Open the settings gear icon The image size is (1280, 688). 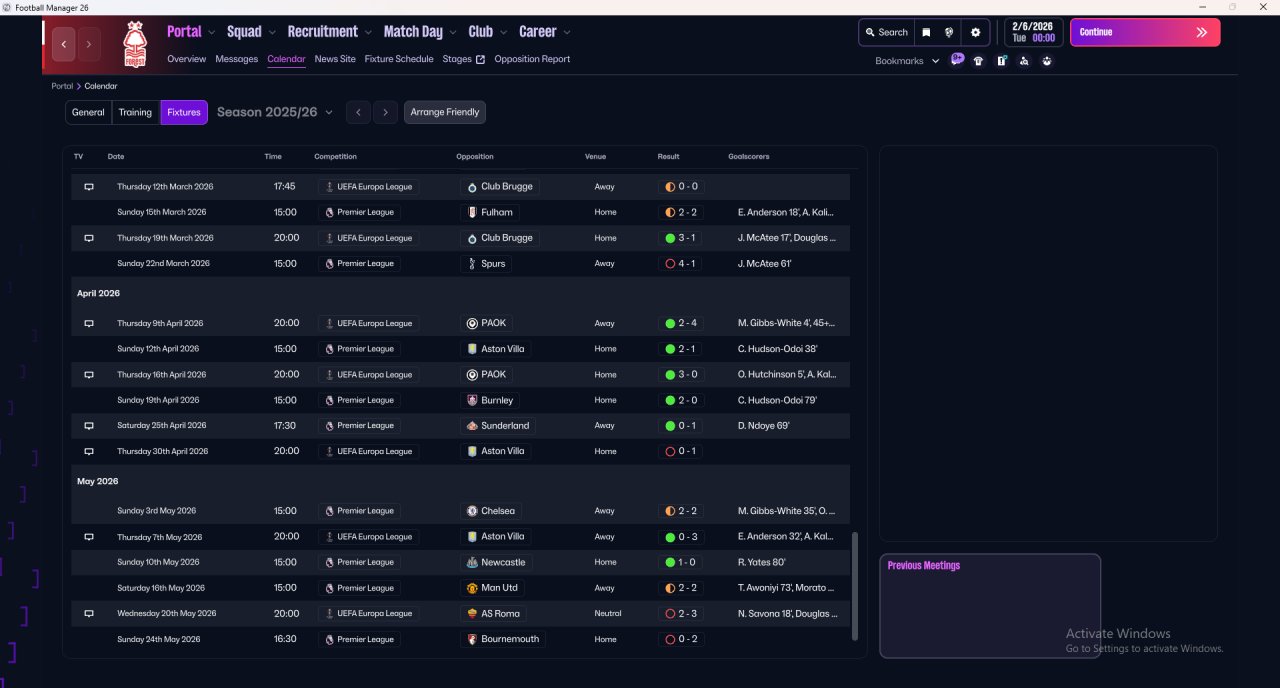[976, 32]
